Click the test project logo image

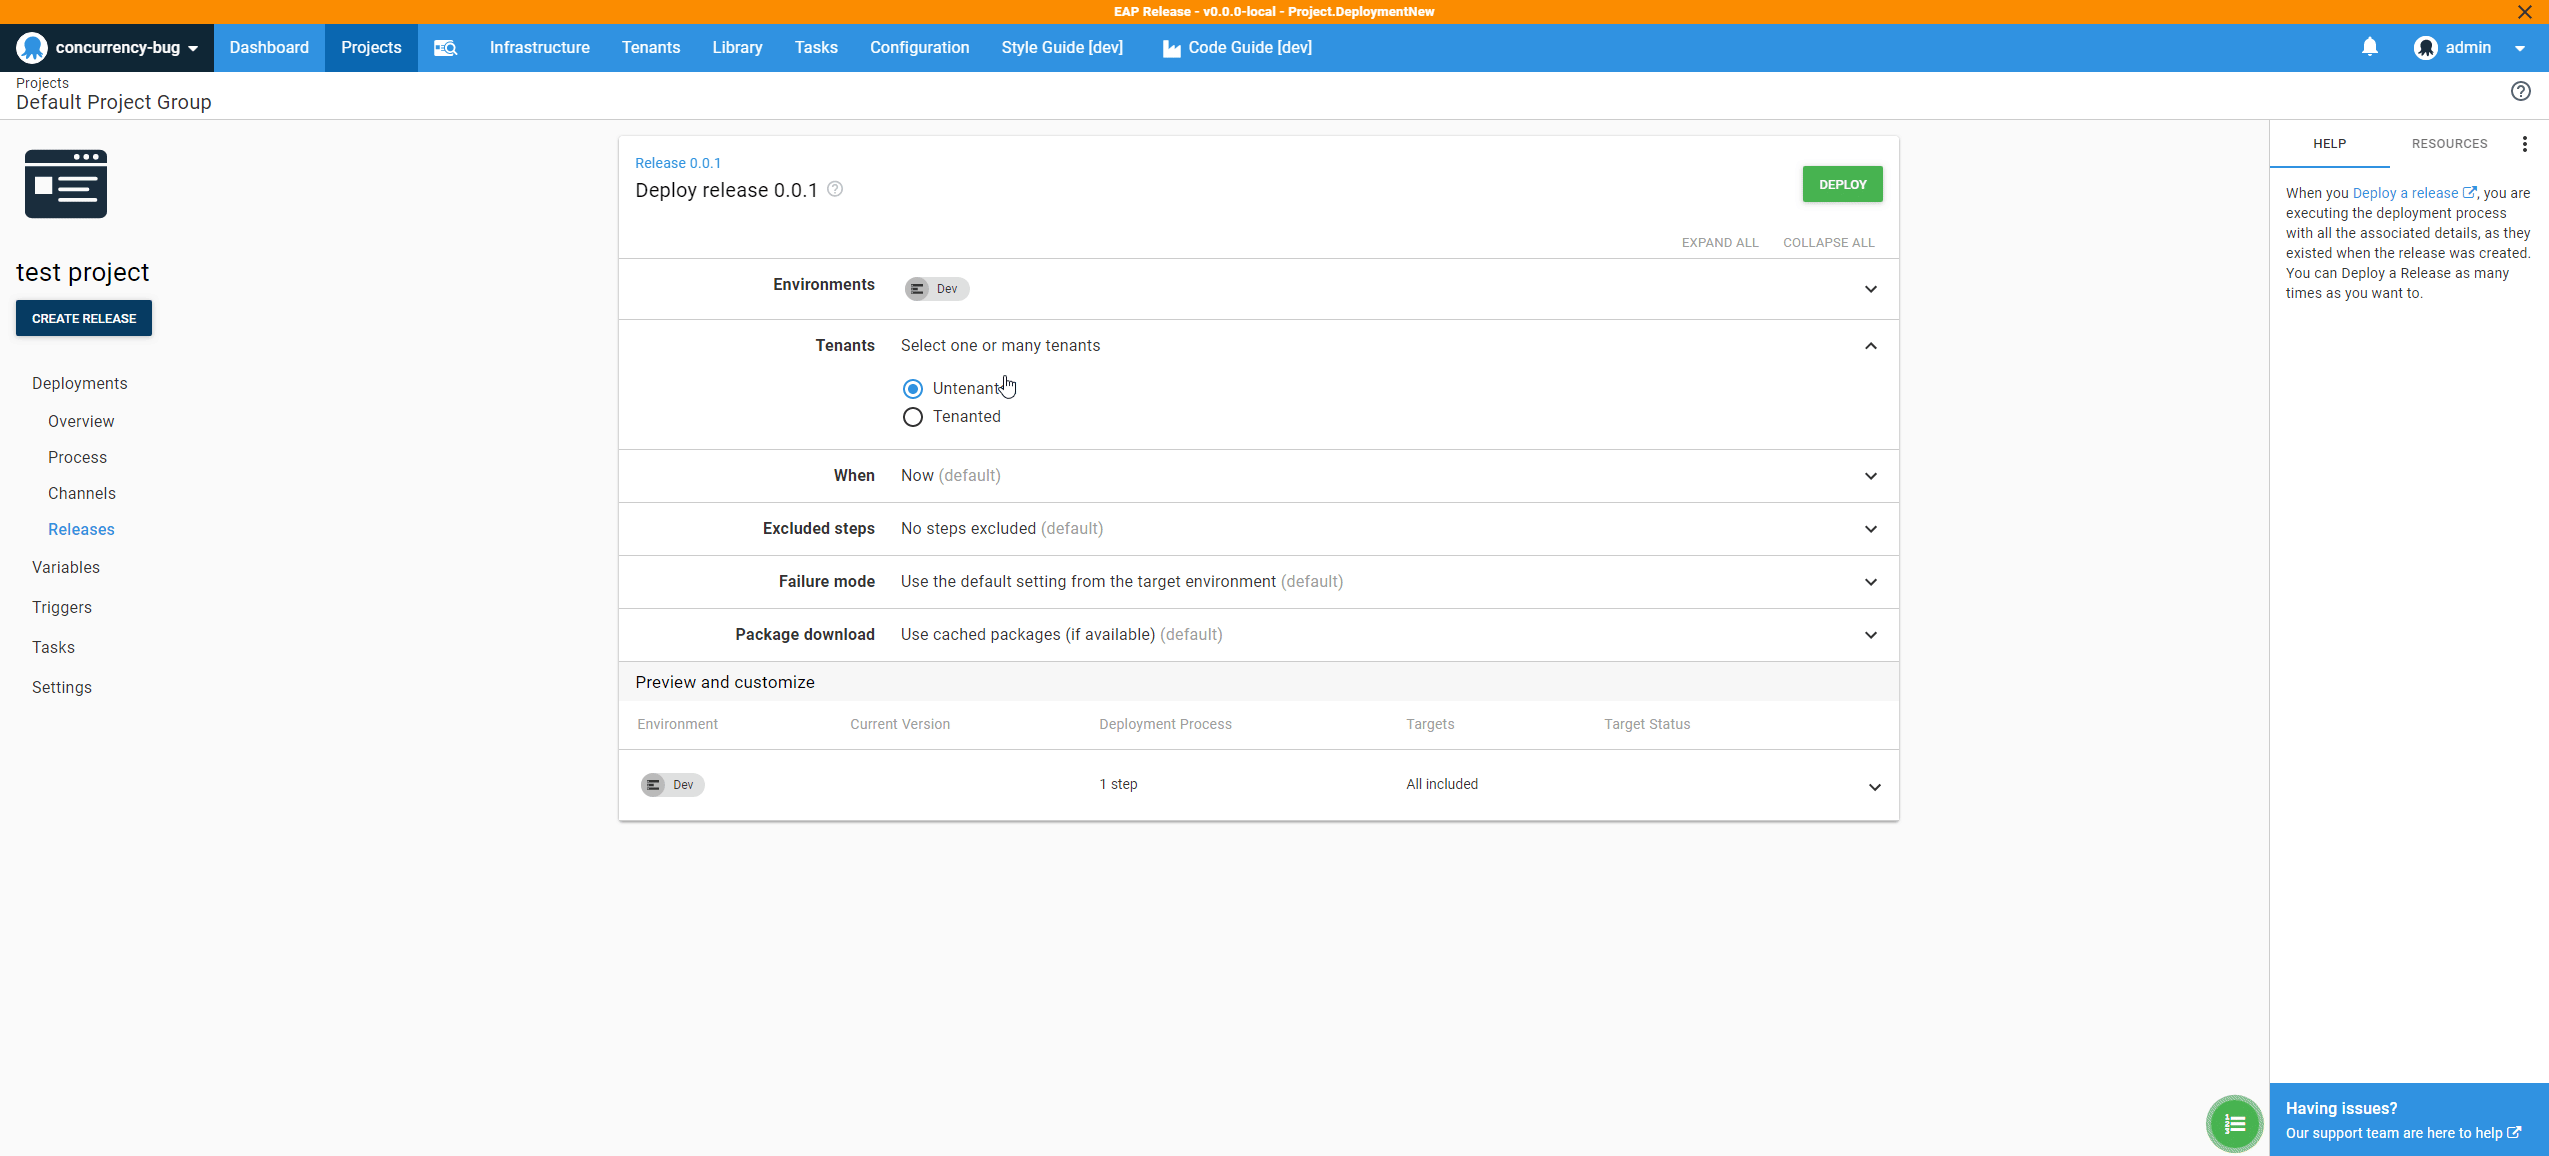click(66, 183)
